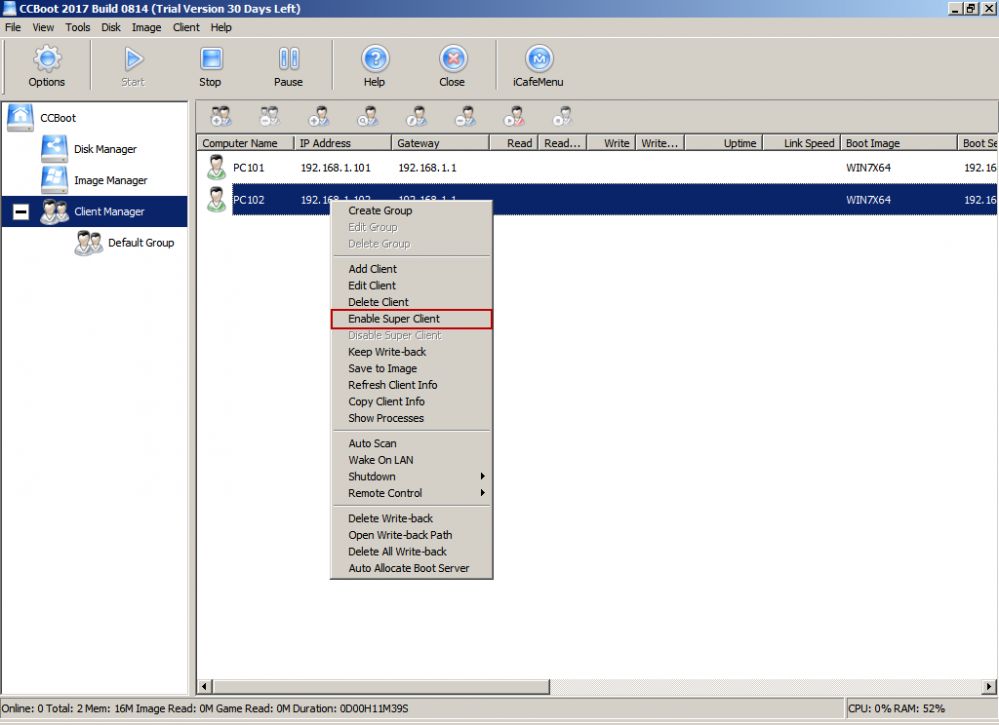Screen dimensions: 999x725
Task: Open the View menu
Action: coord(43,27)
